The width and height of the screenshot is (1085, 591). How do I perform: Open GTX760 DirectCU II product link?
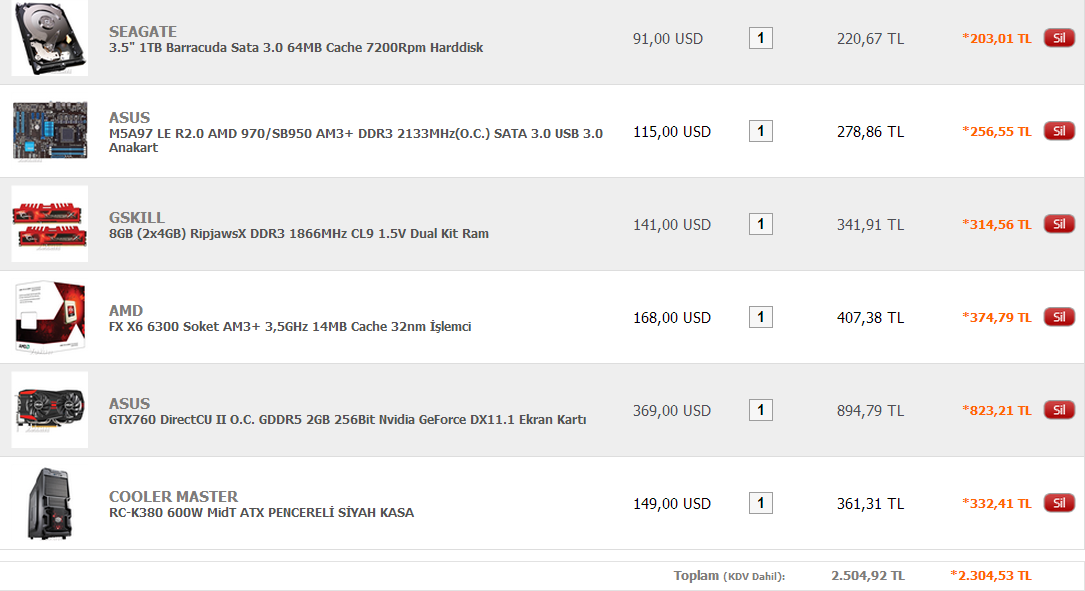coord(347,420)
